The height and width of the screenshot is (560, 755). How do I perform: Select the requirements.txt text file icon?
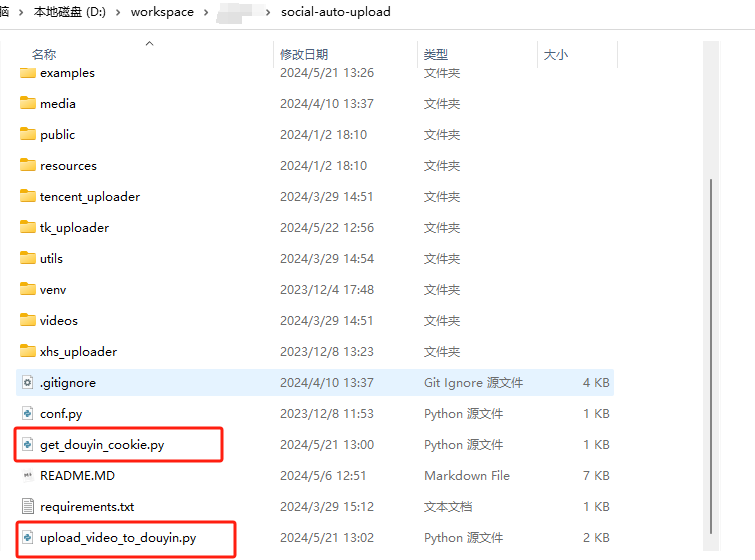click(27, 507)
